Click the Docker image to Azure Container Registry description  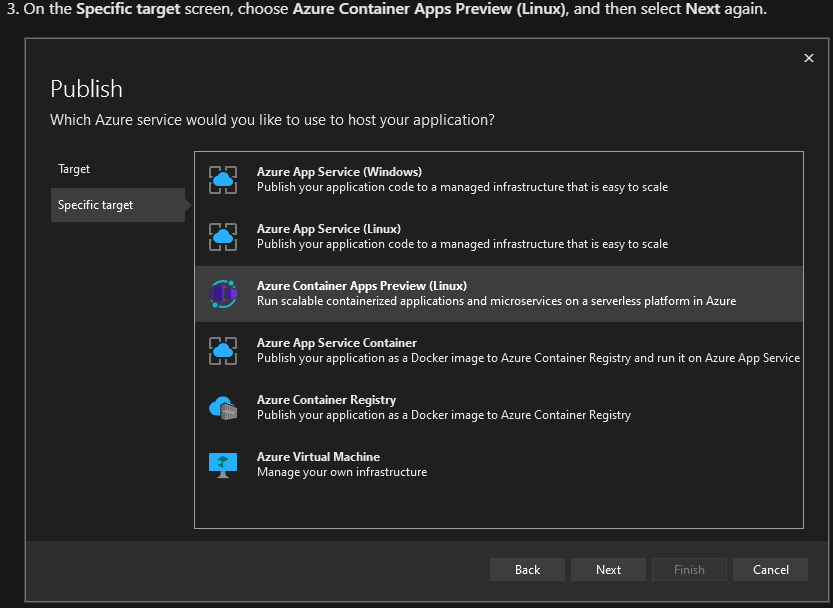[x=444, y=415]
